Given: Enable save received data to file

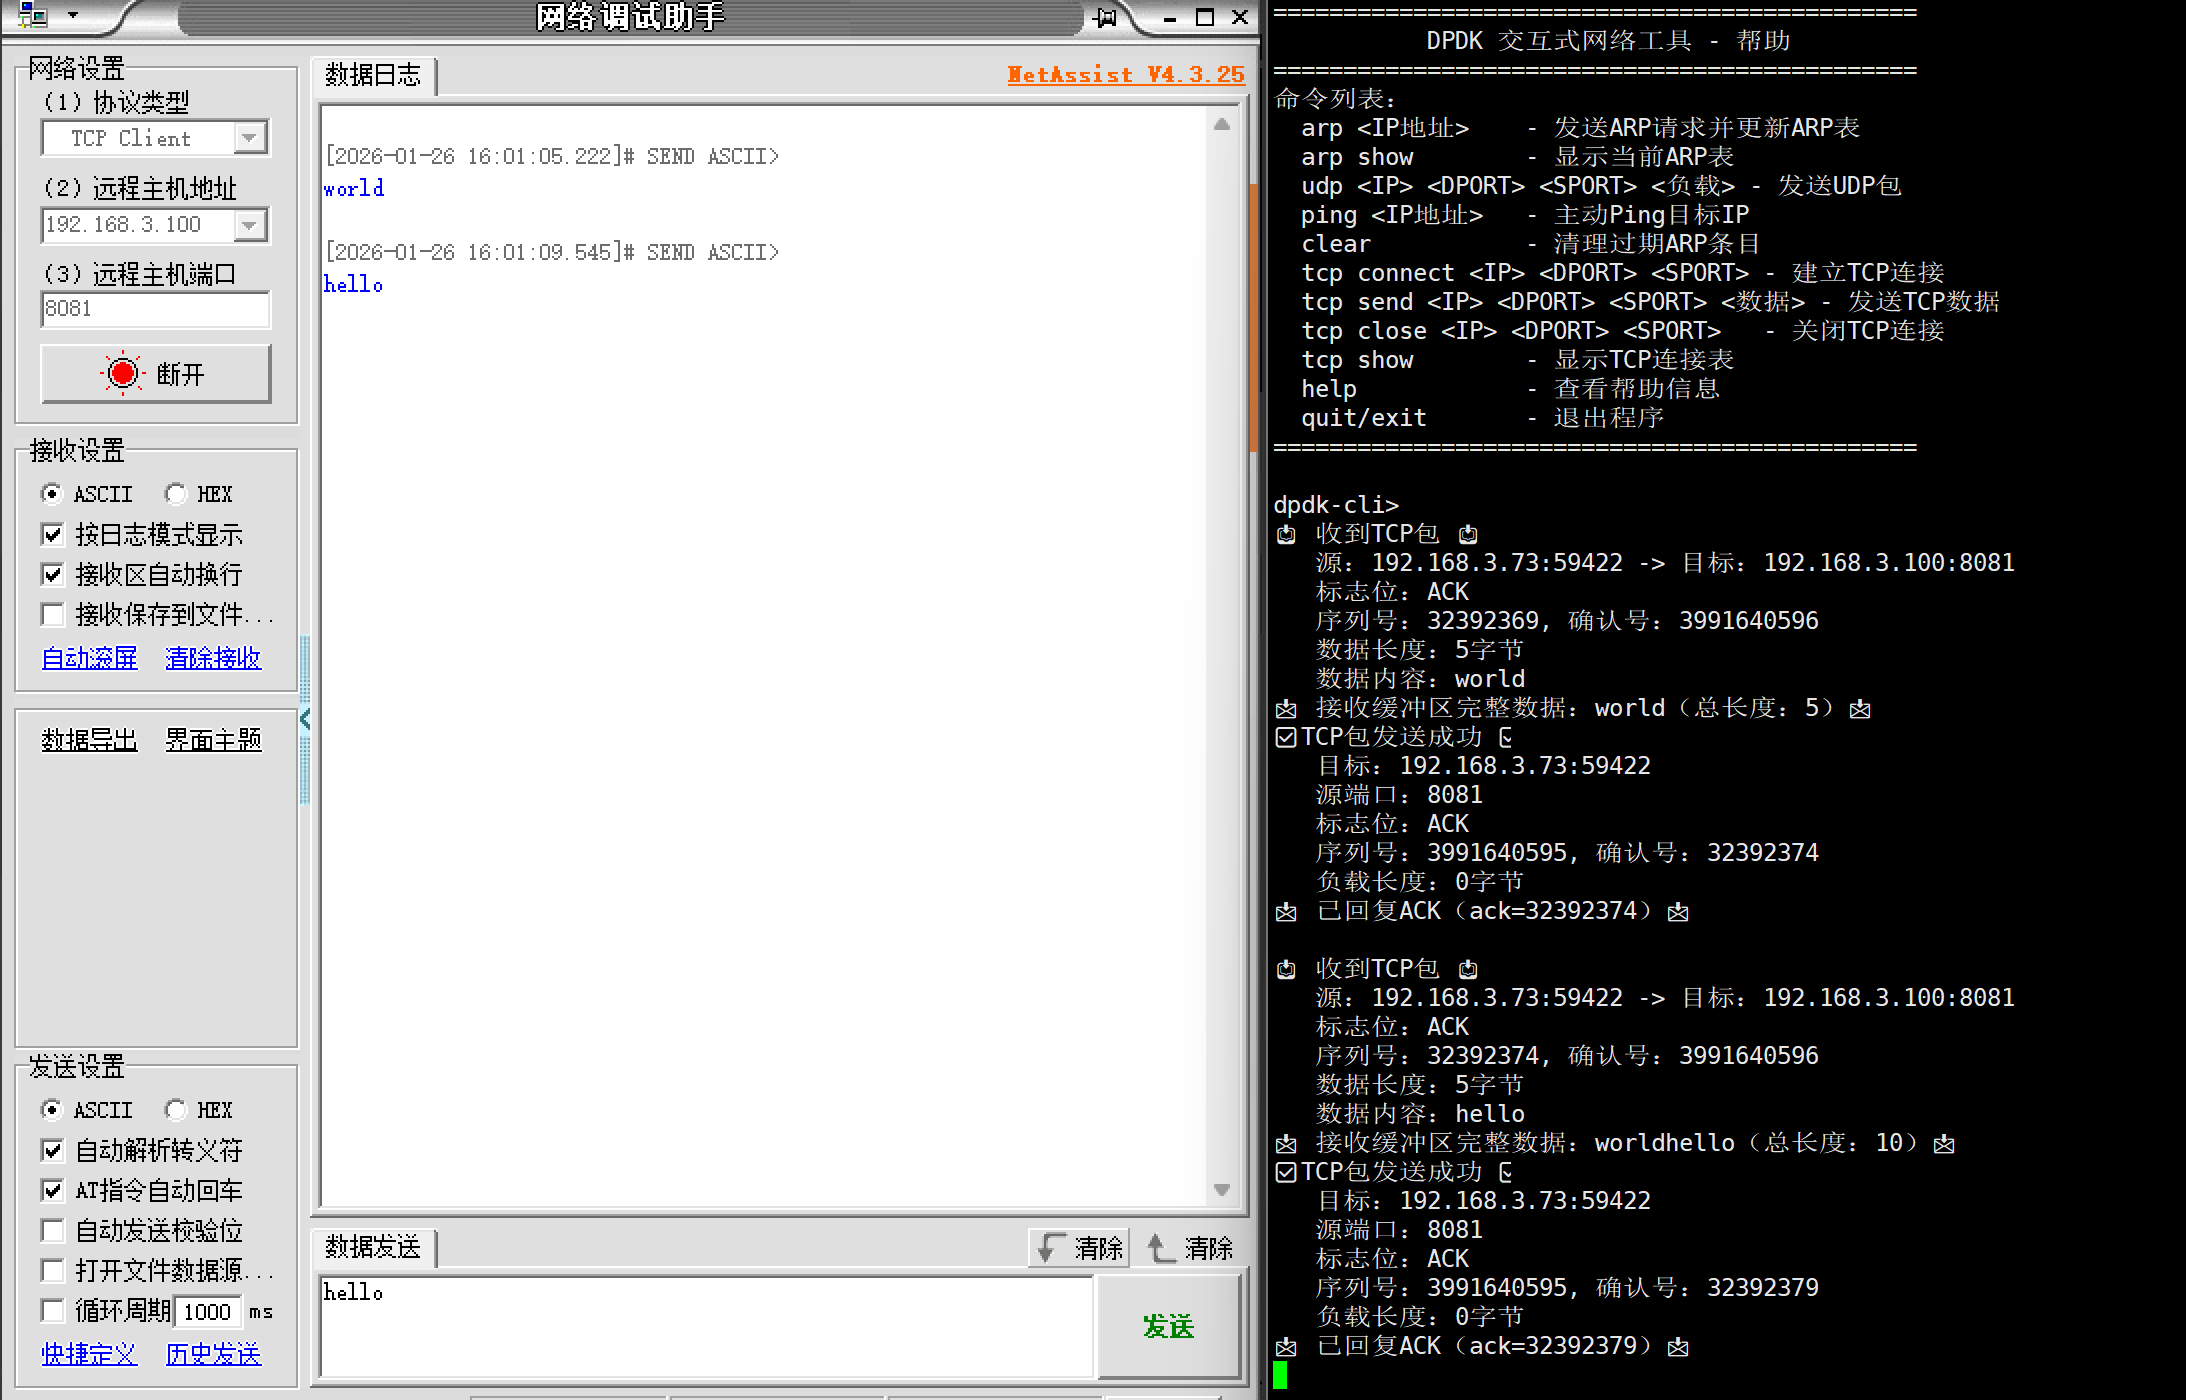Looking at the screenshot, I should 53,614.
